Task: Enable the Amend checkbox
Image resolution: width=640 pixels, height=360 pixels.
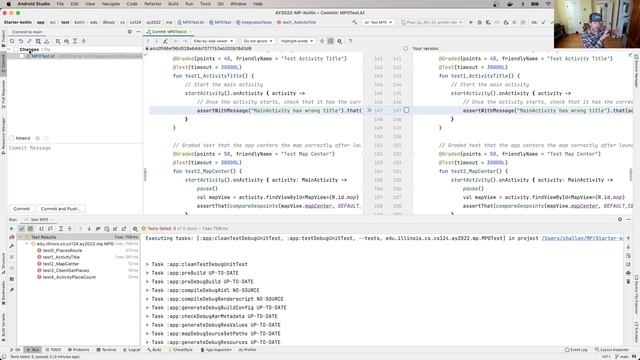Action: (x=11, y=138)
